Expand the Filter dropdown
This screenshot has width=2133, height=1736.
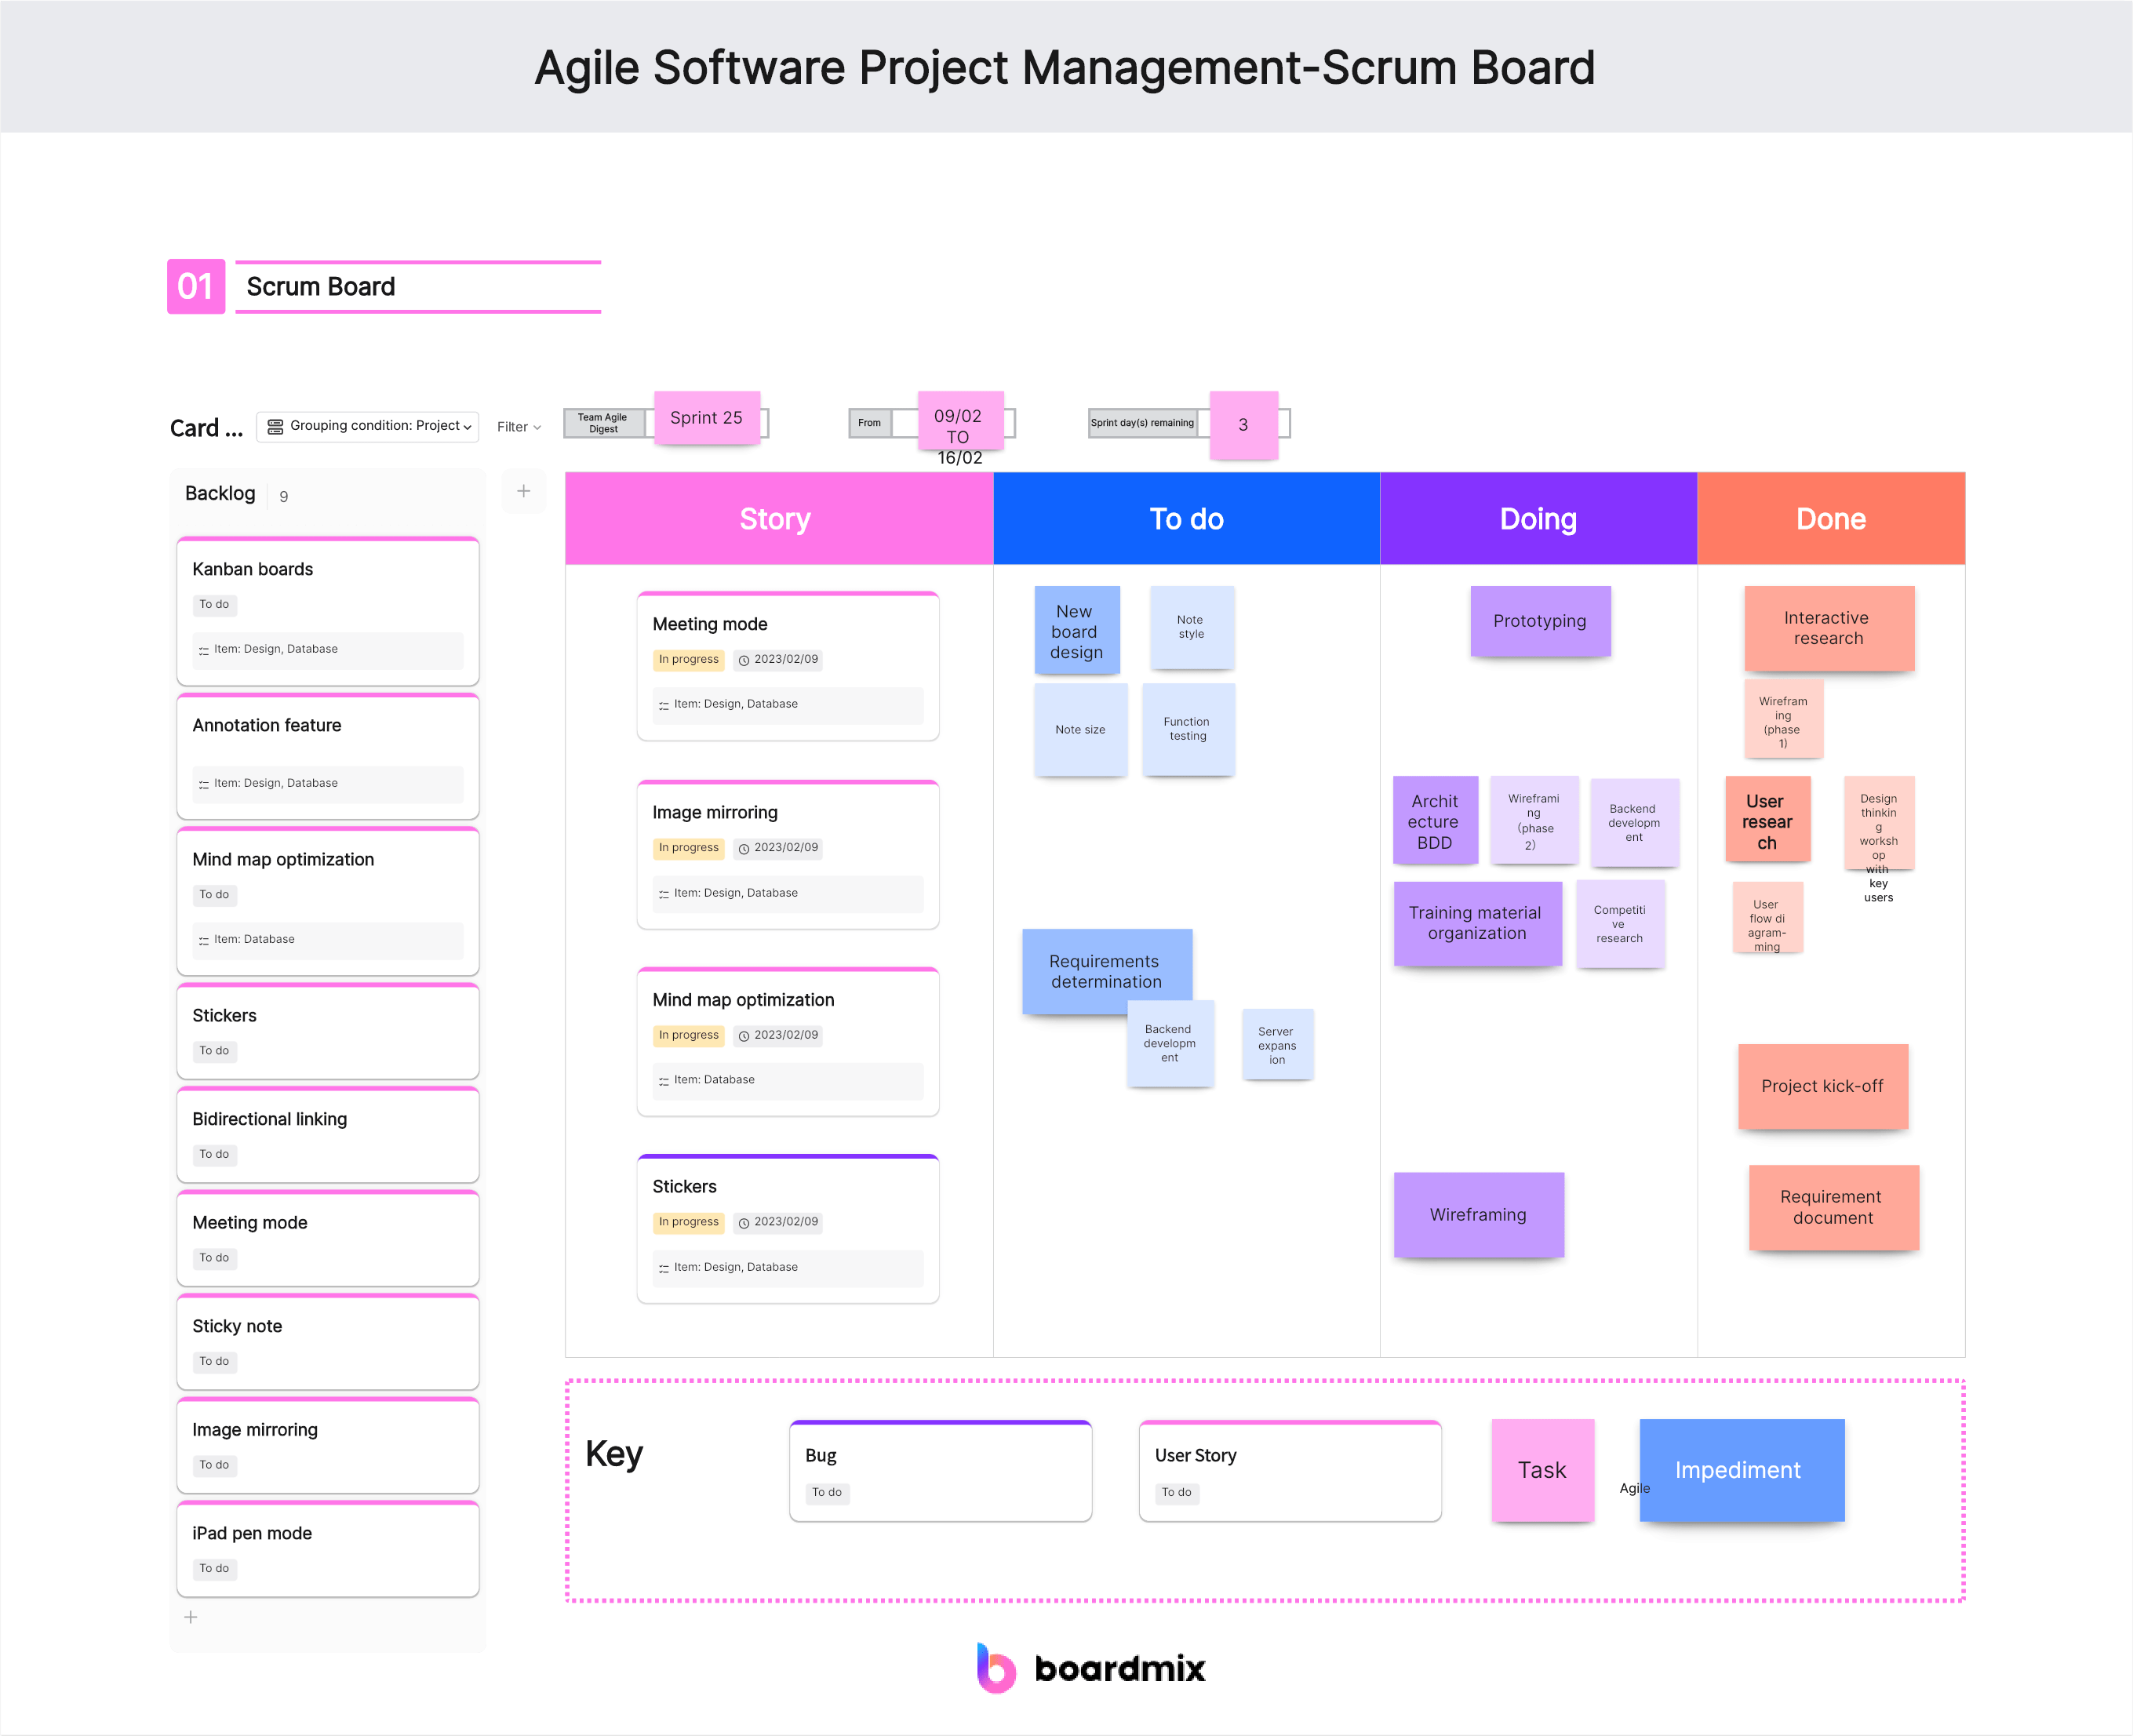(x=518, y=427)
